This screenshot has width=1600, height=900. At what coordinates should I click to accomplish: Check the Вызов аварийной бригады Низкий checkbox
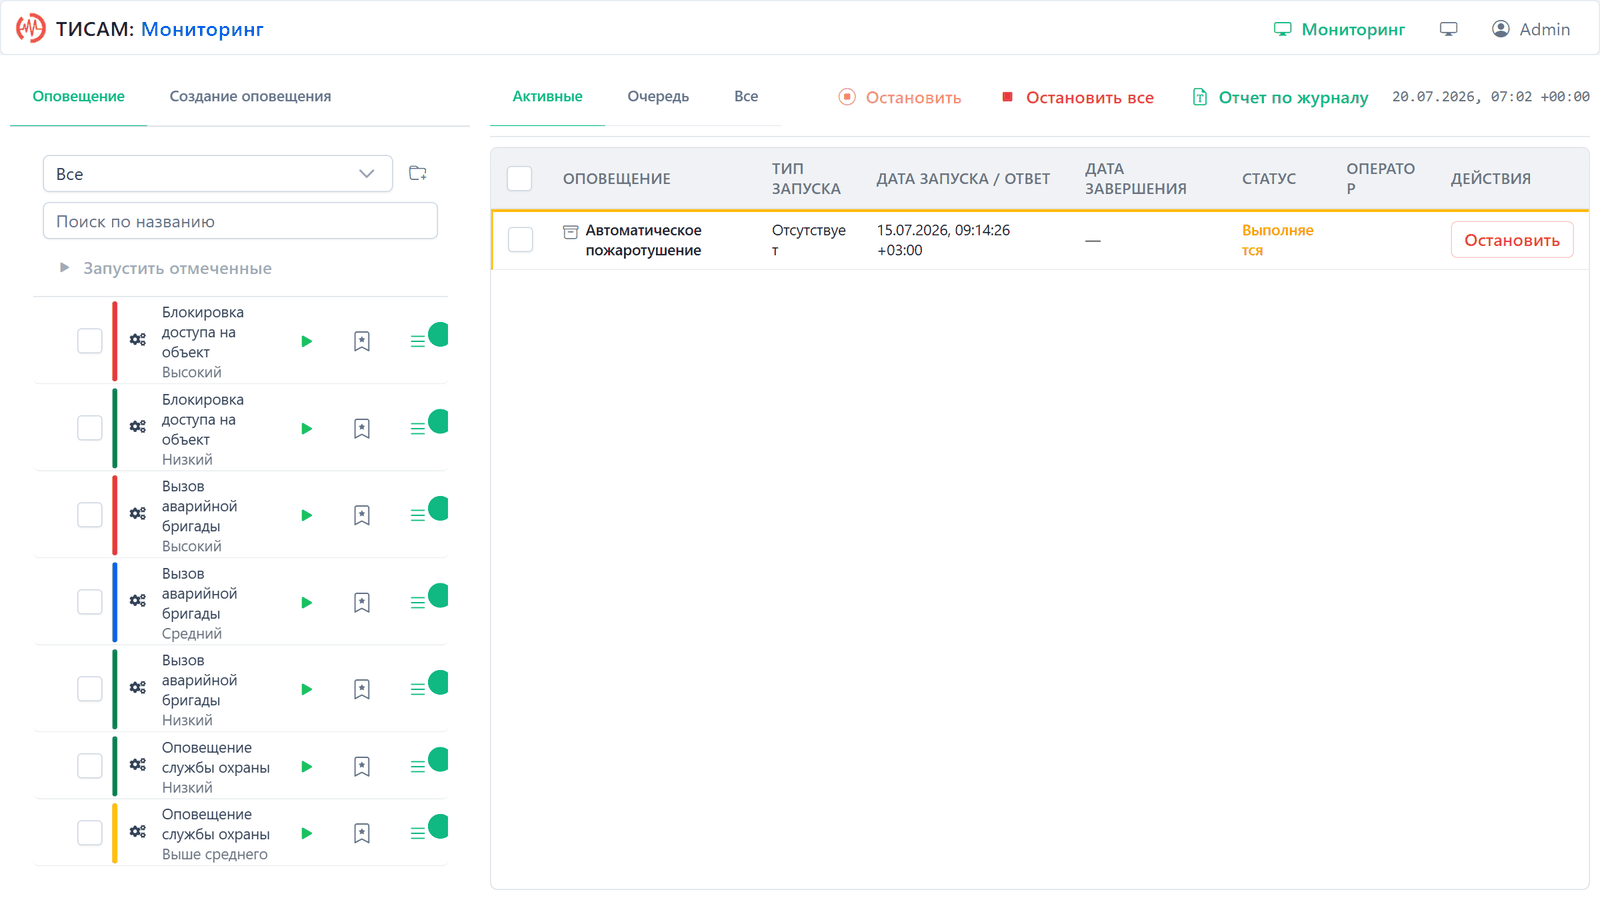point(90,689)
